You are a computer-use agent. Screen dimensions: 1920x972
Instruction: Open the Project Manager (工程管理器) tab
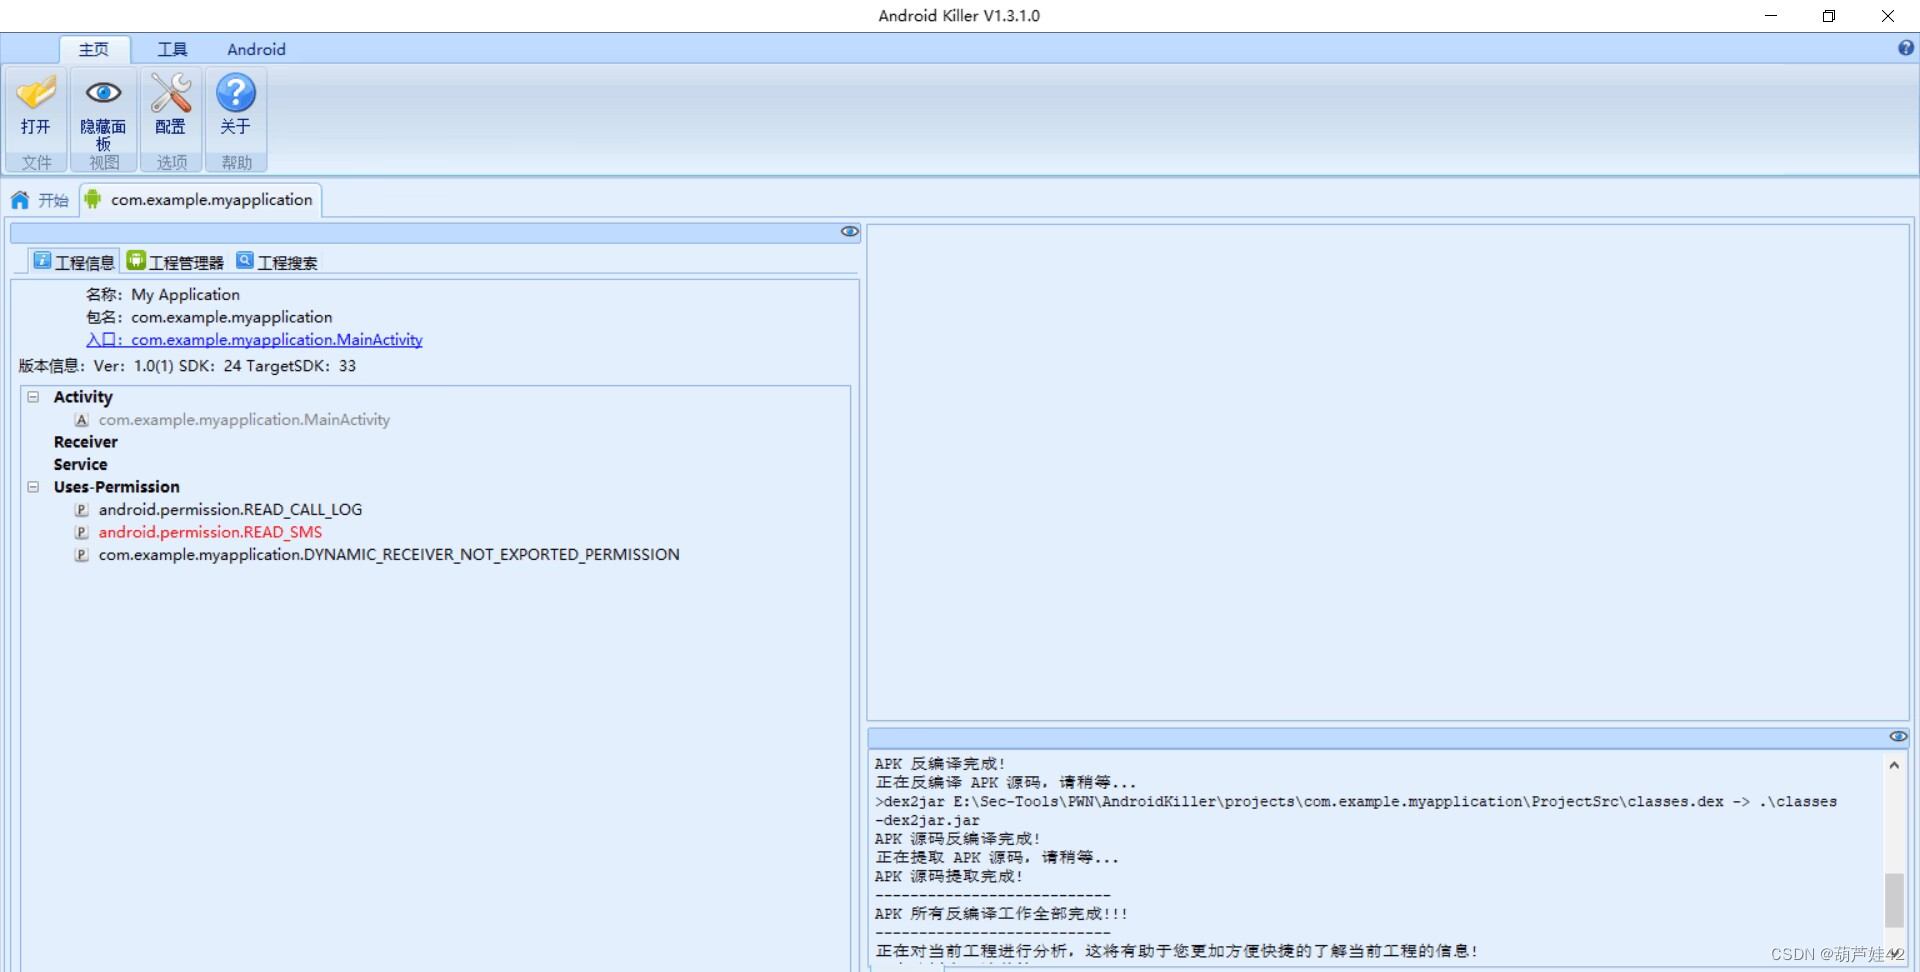pos(176,262)
